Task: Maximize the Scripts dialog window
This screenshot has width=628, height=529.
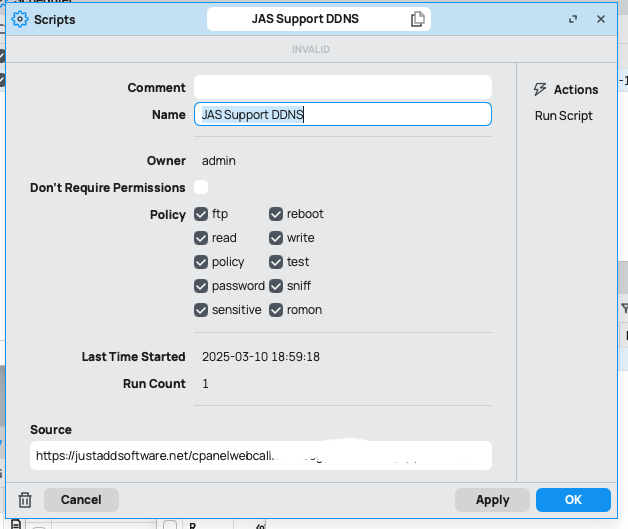Action: coord(573,19)
